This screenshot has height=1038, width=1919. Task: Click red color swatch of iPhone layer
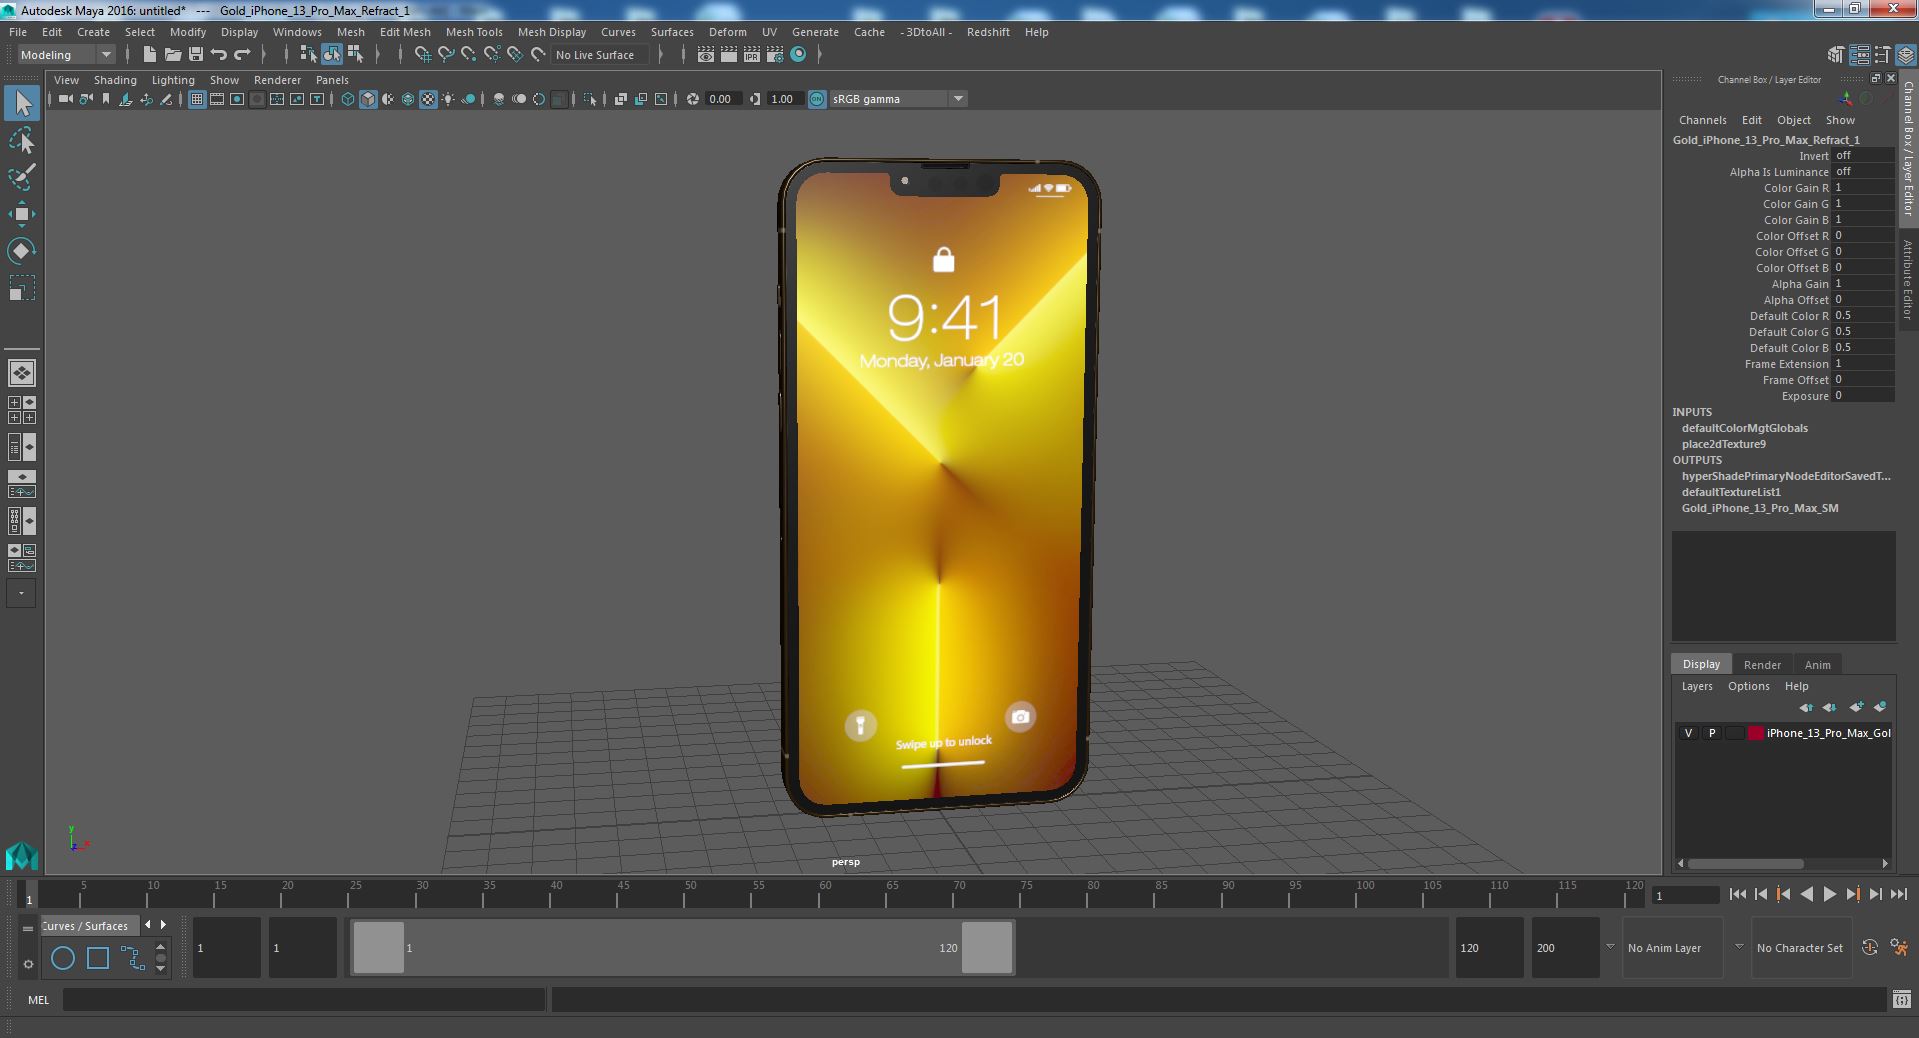tap(1755, 733)
